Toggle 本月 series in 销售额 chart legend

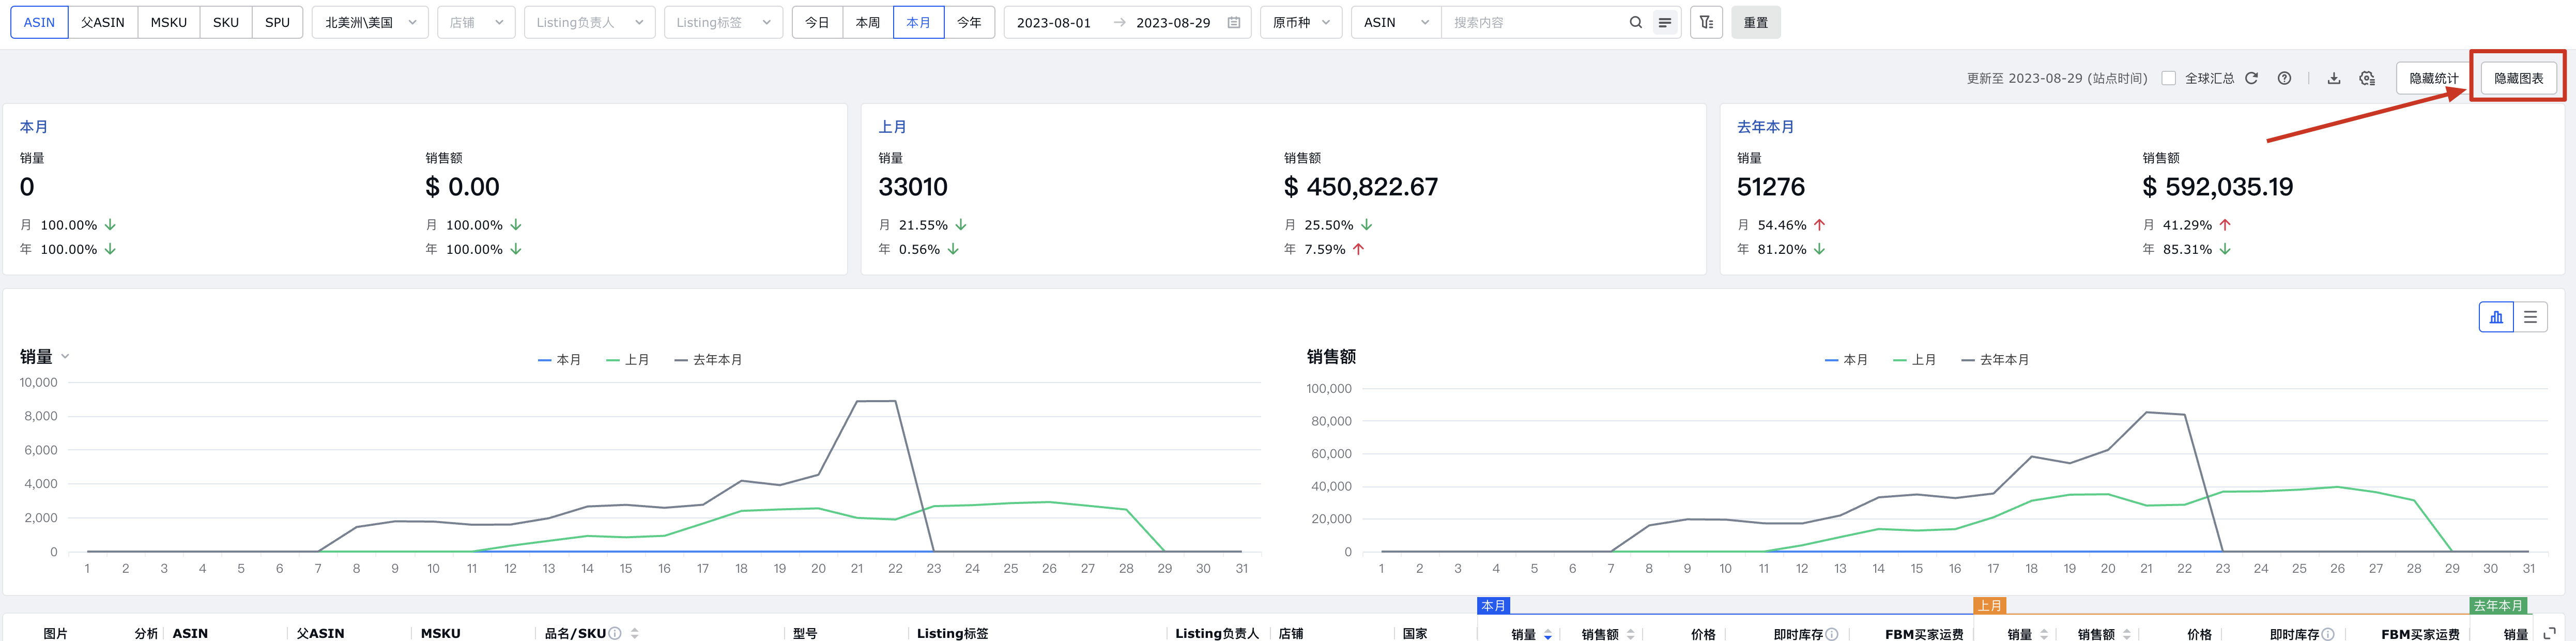coord(1846,360)
